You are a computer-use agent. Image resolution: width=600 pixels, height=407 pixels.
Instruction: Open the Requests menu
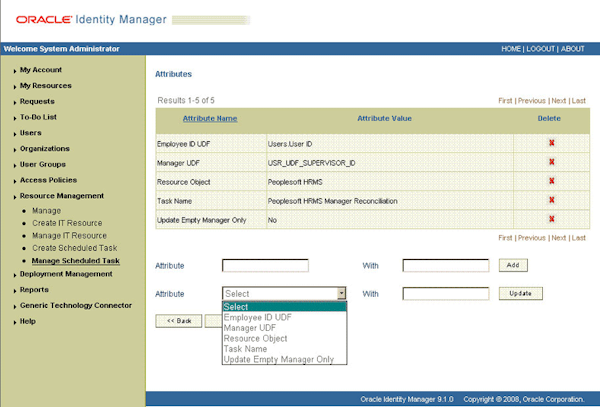[37, 101]
